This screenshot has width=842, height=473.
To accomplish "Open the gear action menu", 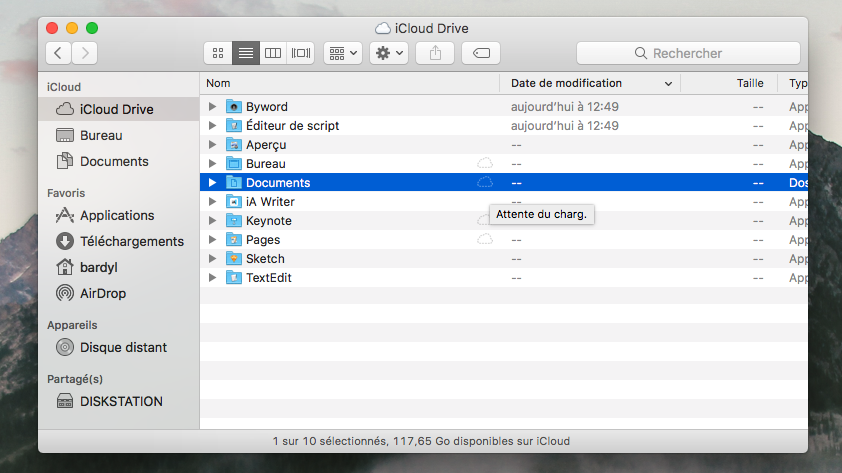I will pyautogui.click(x=389, y=53).
